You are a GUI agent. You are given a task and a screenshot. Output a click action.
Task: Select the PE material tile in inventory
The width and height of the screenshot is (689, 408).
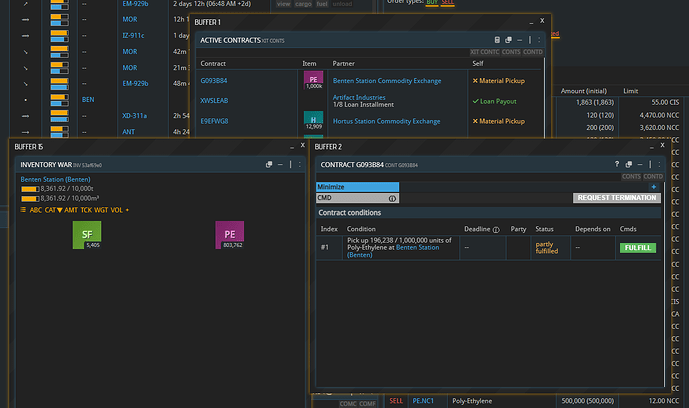(230, 235)
